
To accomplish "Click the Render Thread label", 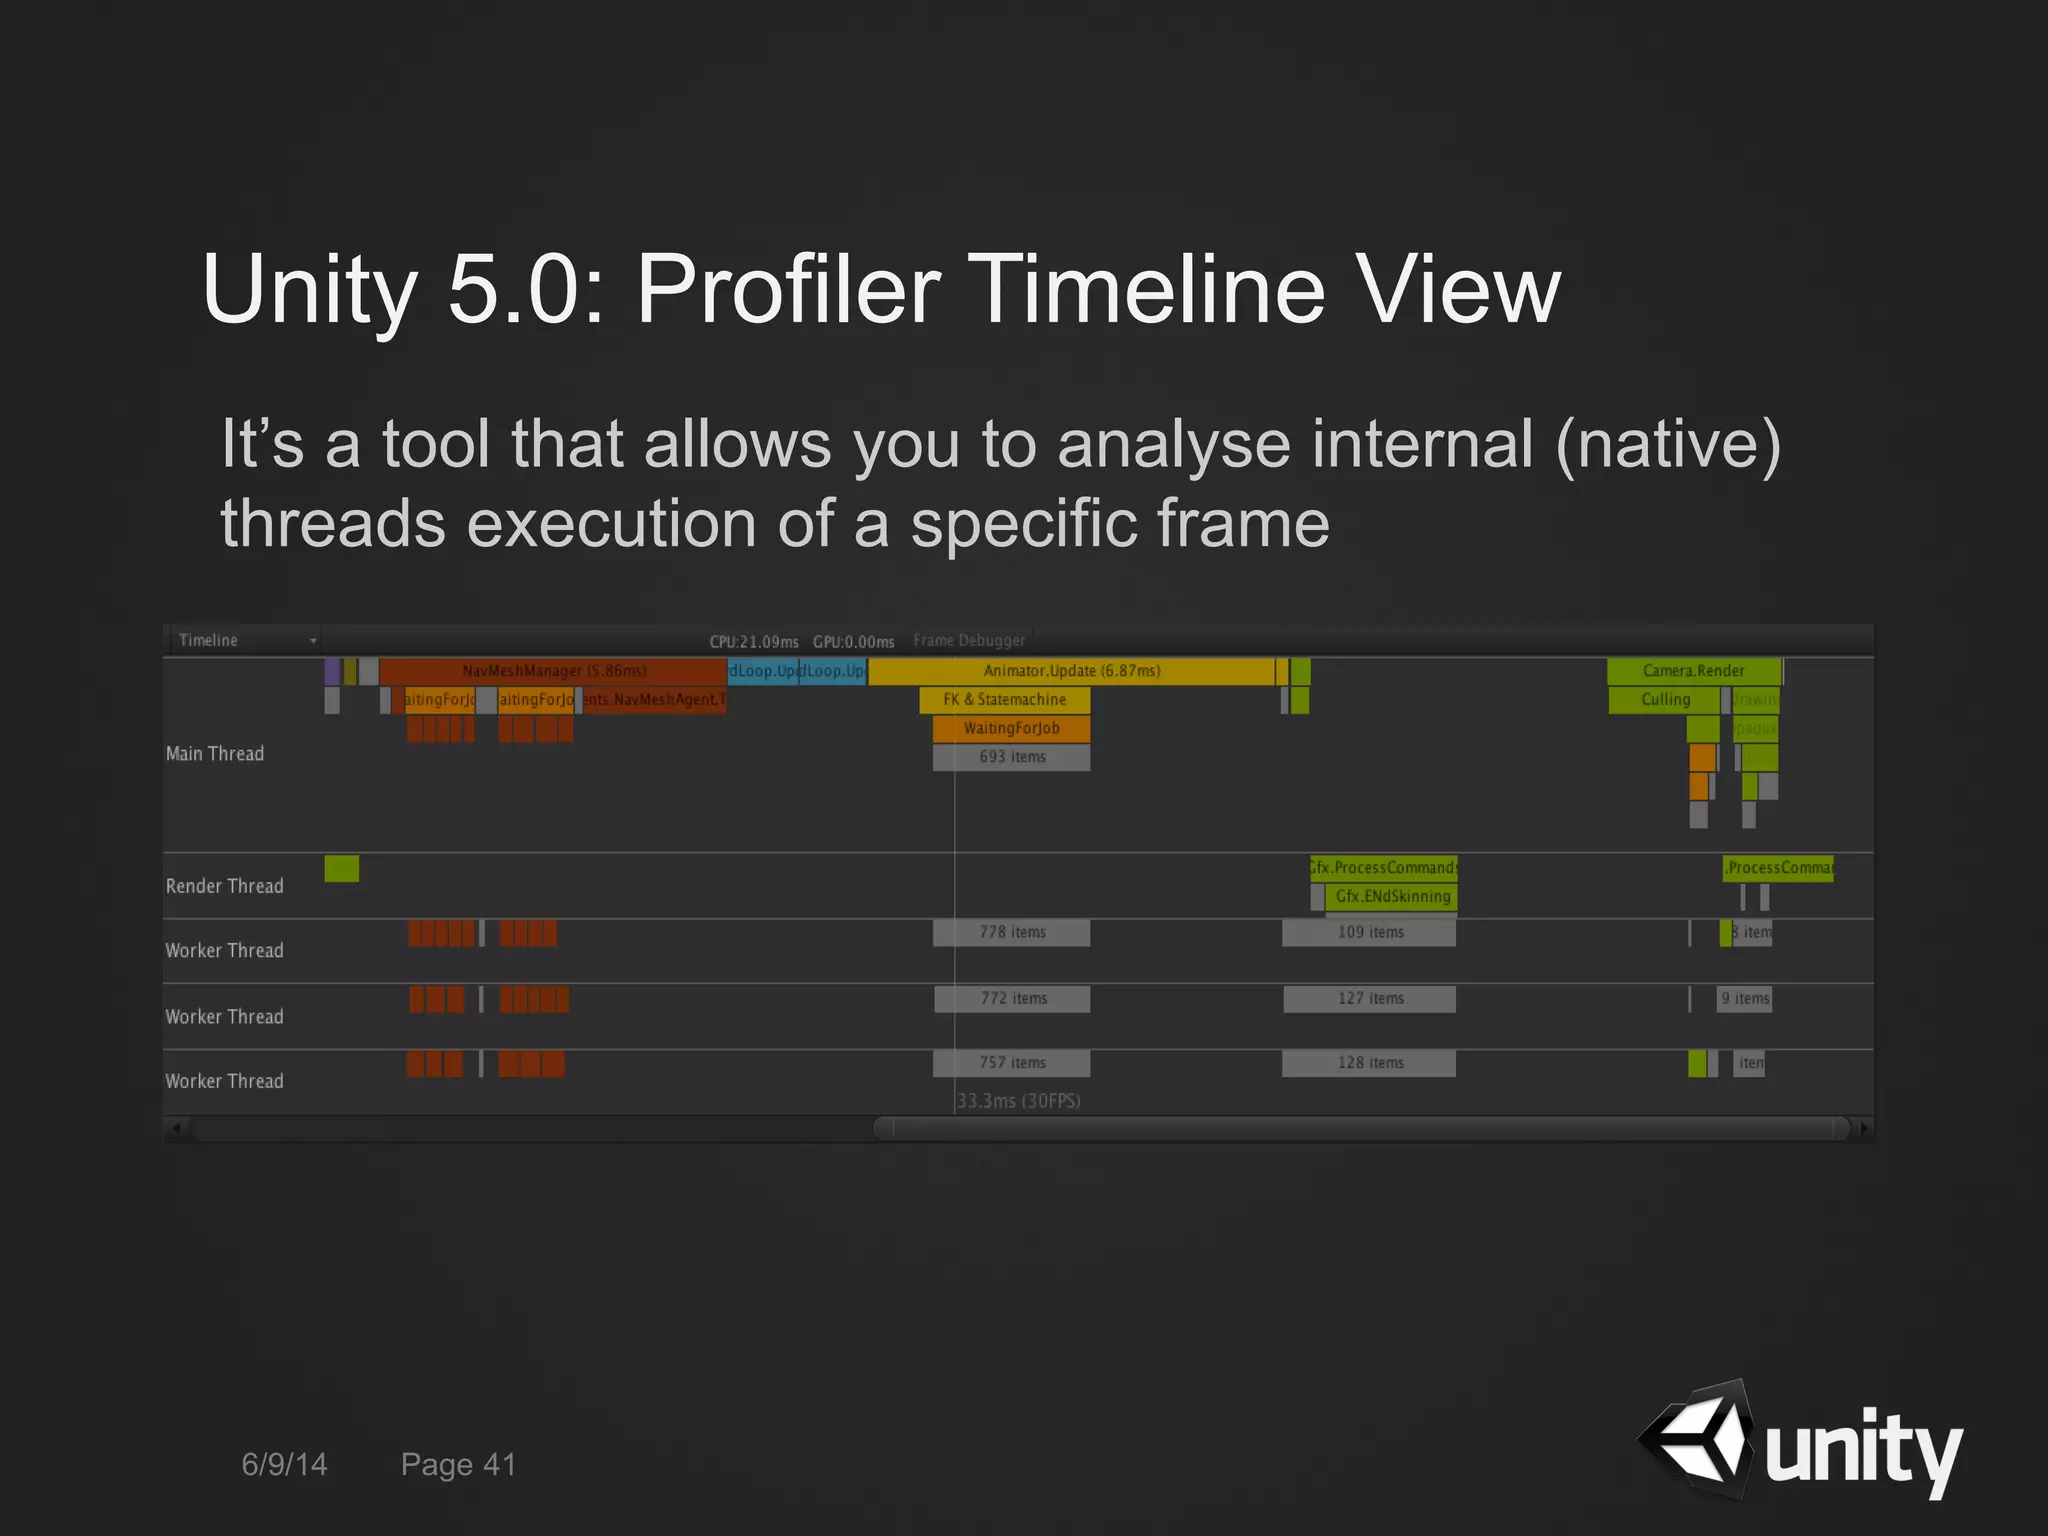I will click(x=225, y=886).
